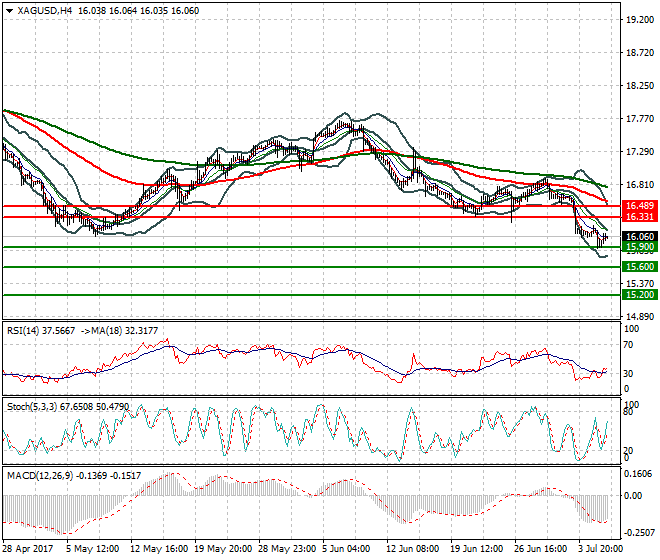This screenshot has height=560, width=660.
Task: Click the 18.250 price scale value
Action: (x=640, y=86)
